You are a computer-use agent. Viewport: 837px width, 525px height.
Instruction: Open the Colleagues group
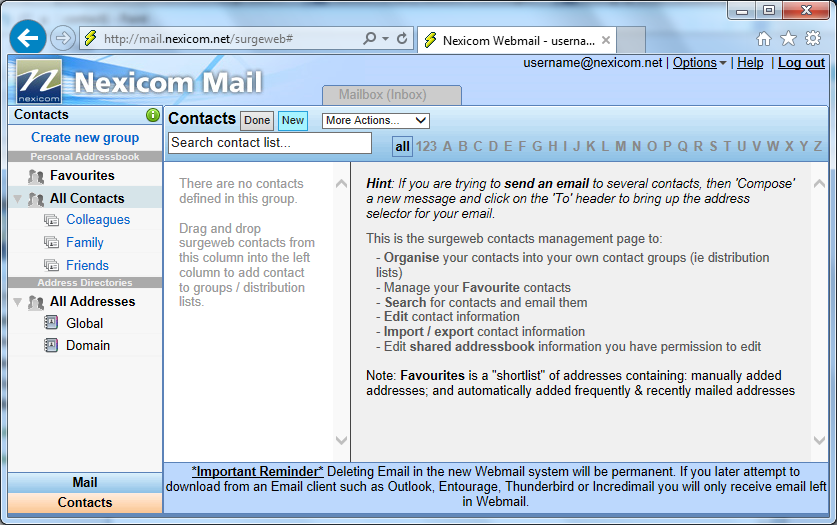pyautogui.click(x=98, y=220)
